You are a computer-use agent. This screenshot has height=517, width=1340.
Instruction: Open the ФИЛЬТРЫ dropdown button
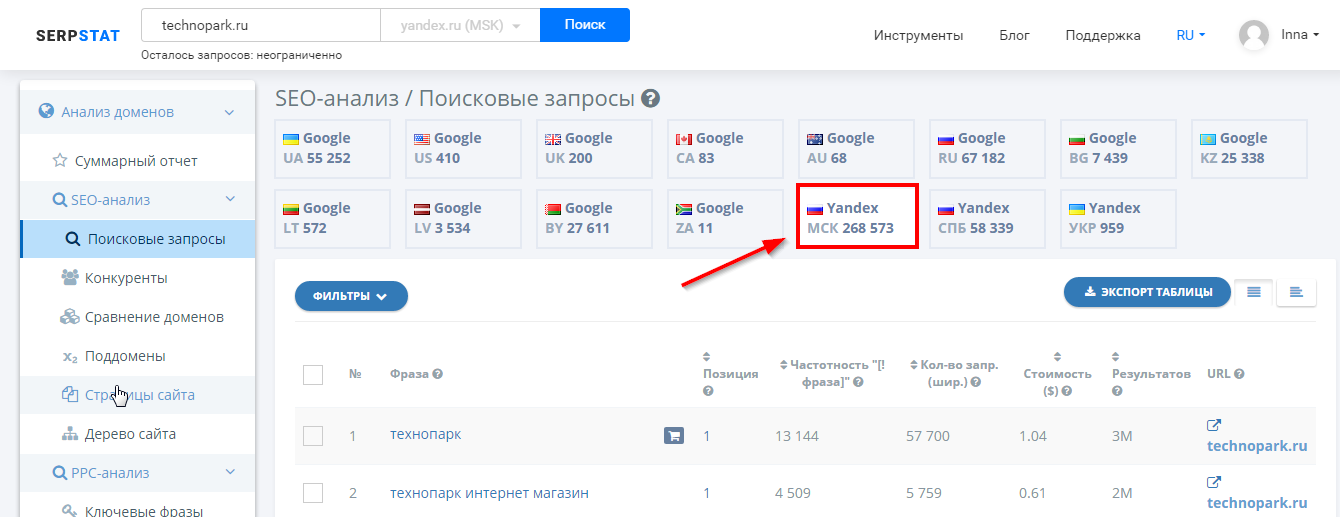pos(351,296)
